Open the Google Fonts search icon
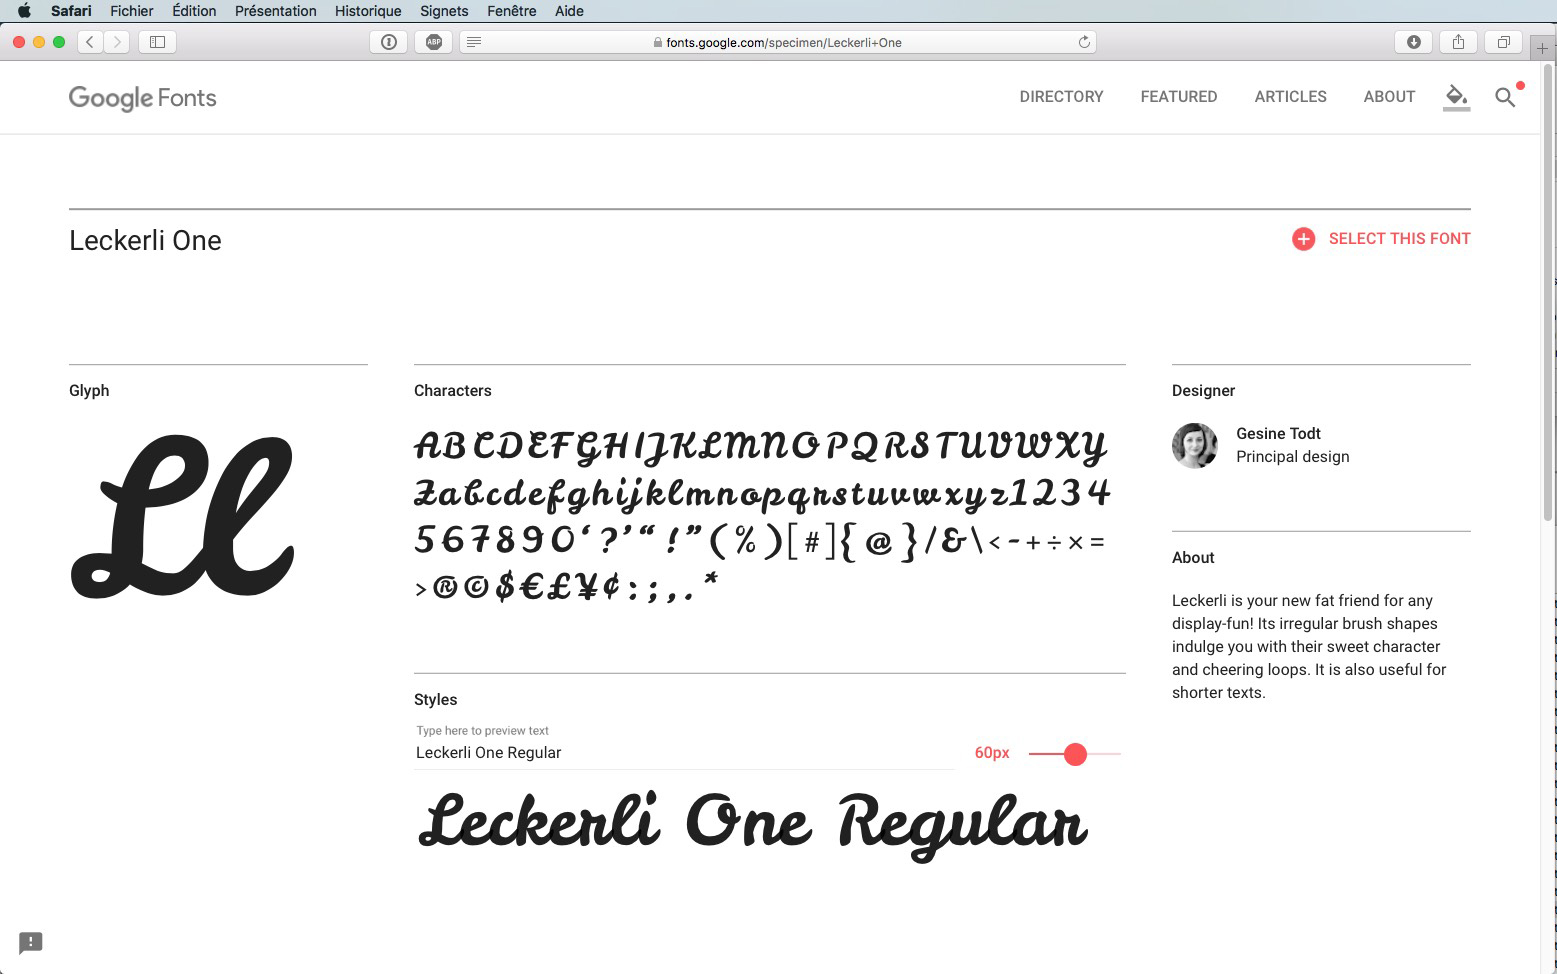Image resolution: width=1557 pixels, height=974 pixels. [1505, 97]
